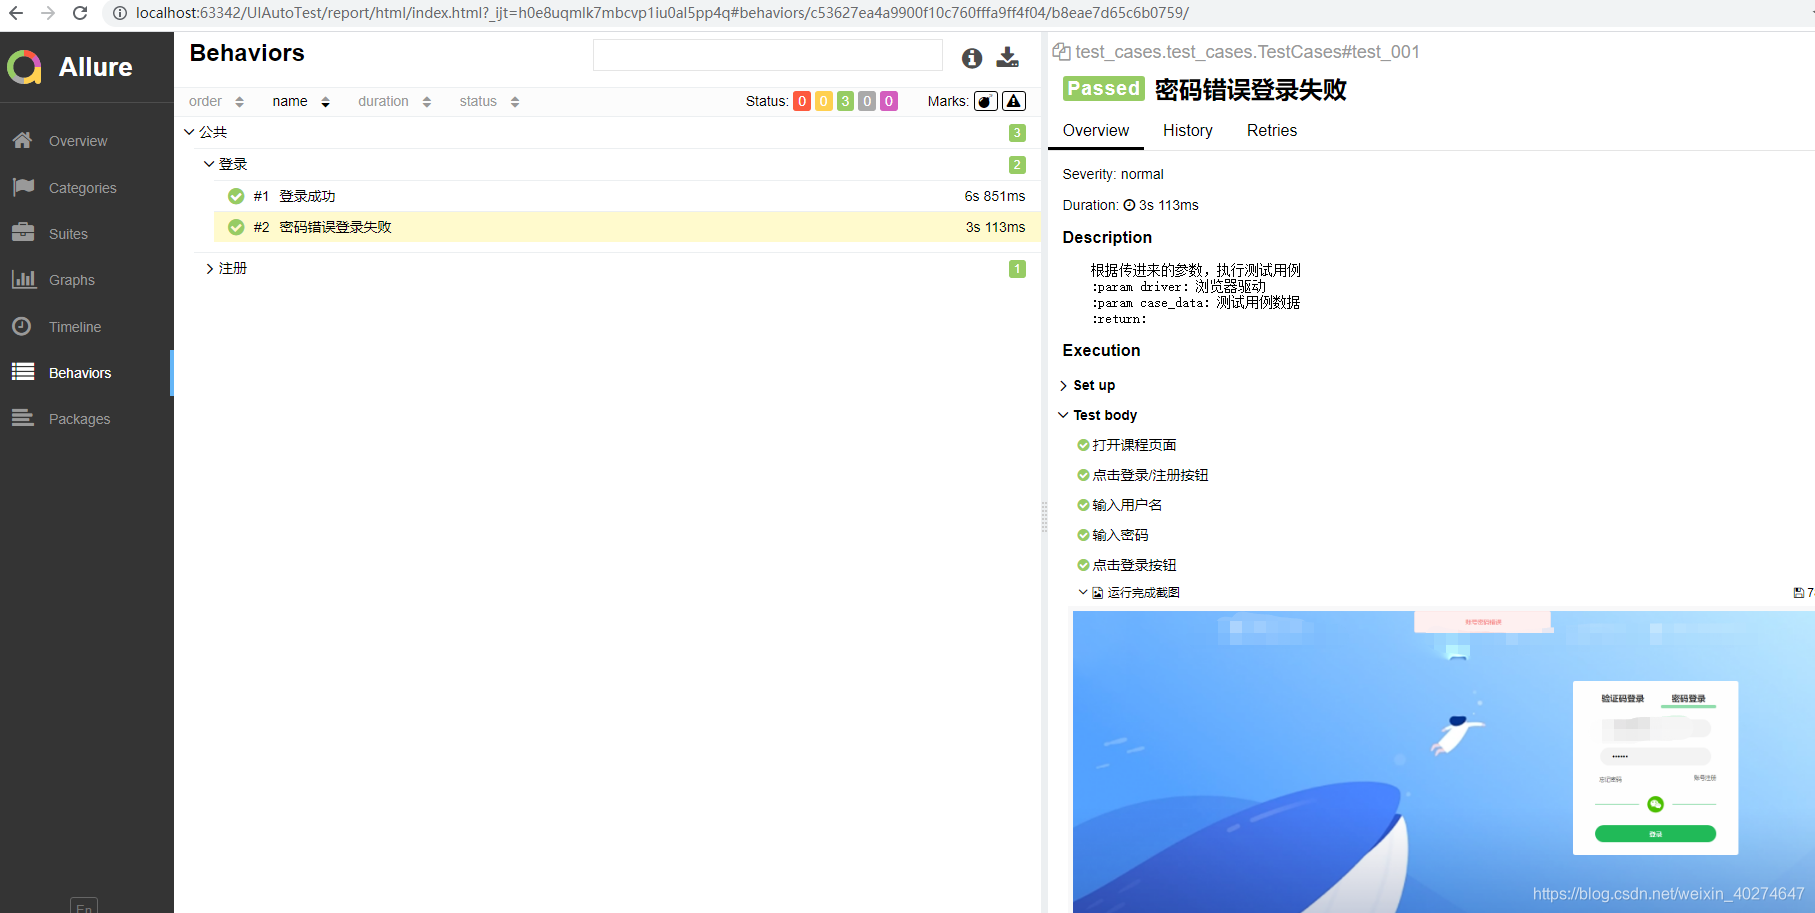Collapse the 登录 group
Viewport: 1815px width, 913px height.
point(209,164)
